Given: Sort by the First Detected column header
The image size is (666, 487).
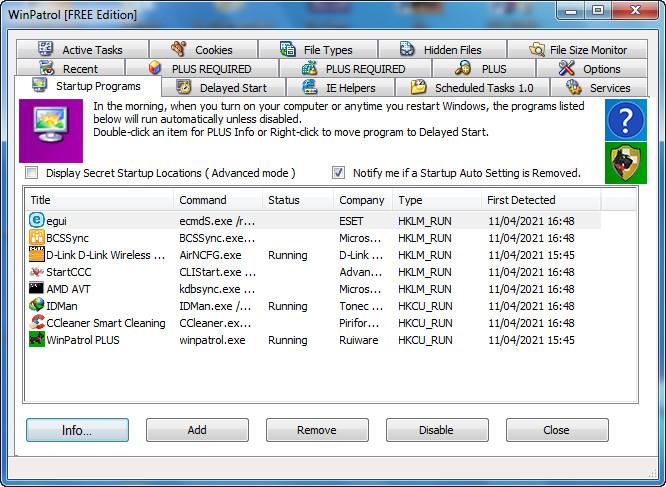Looking at the screenshot, I should (541, 200).
